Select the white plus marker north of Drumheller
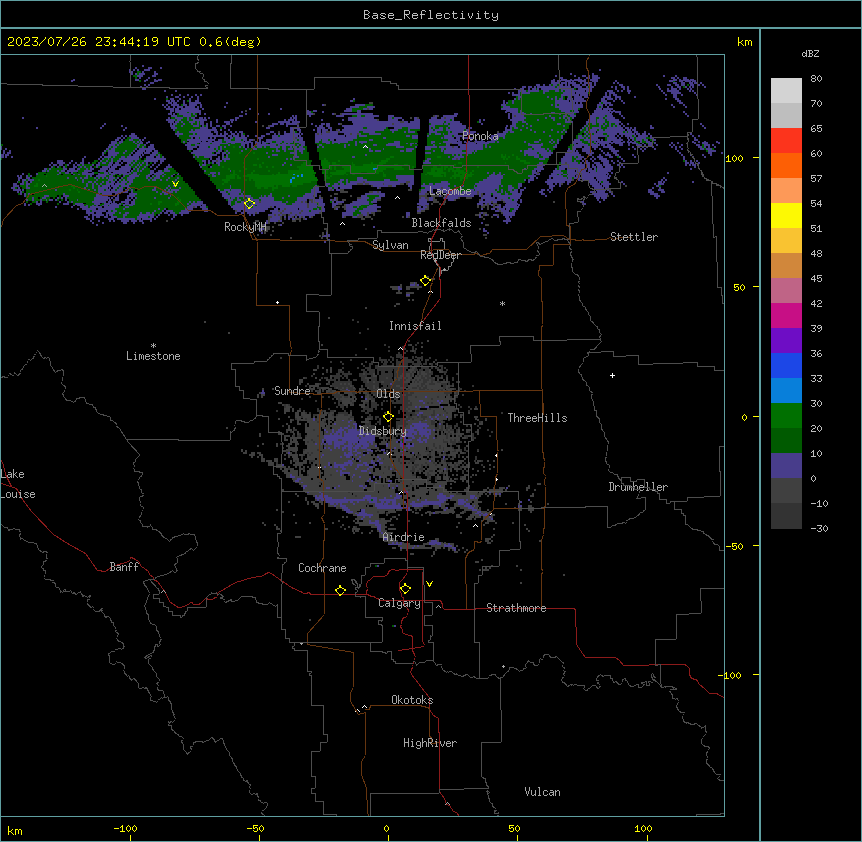862x842 pixels. [x=612, y=375]
